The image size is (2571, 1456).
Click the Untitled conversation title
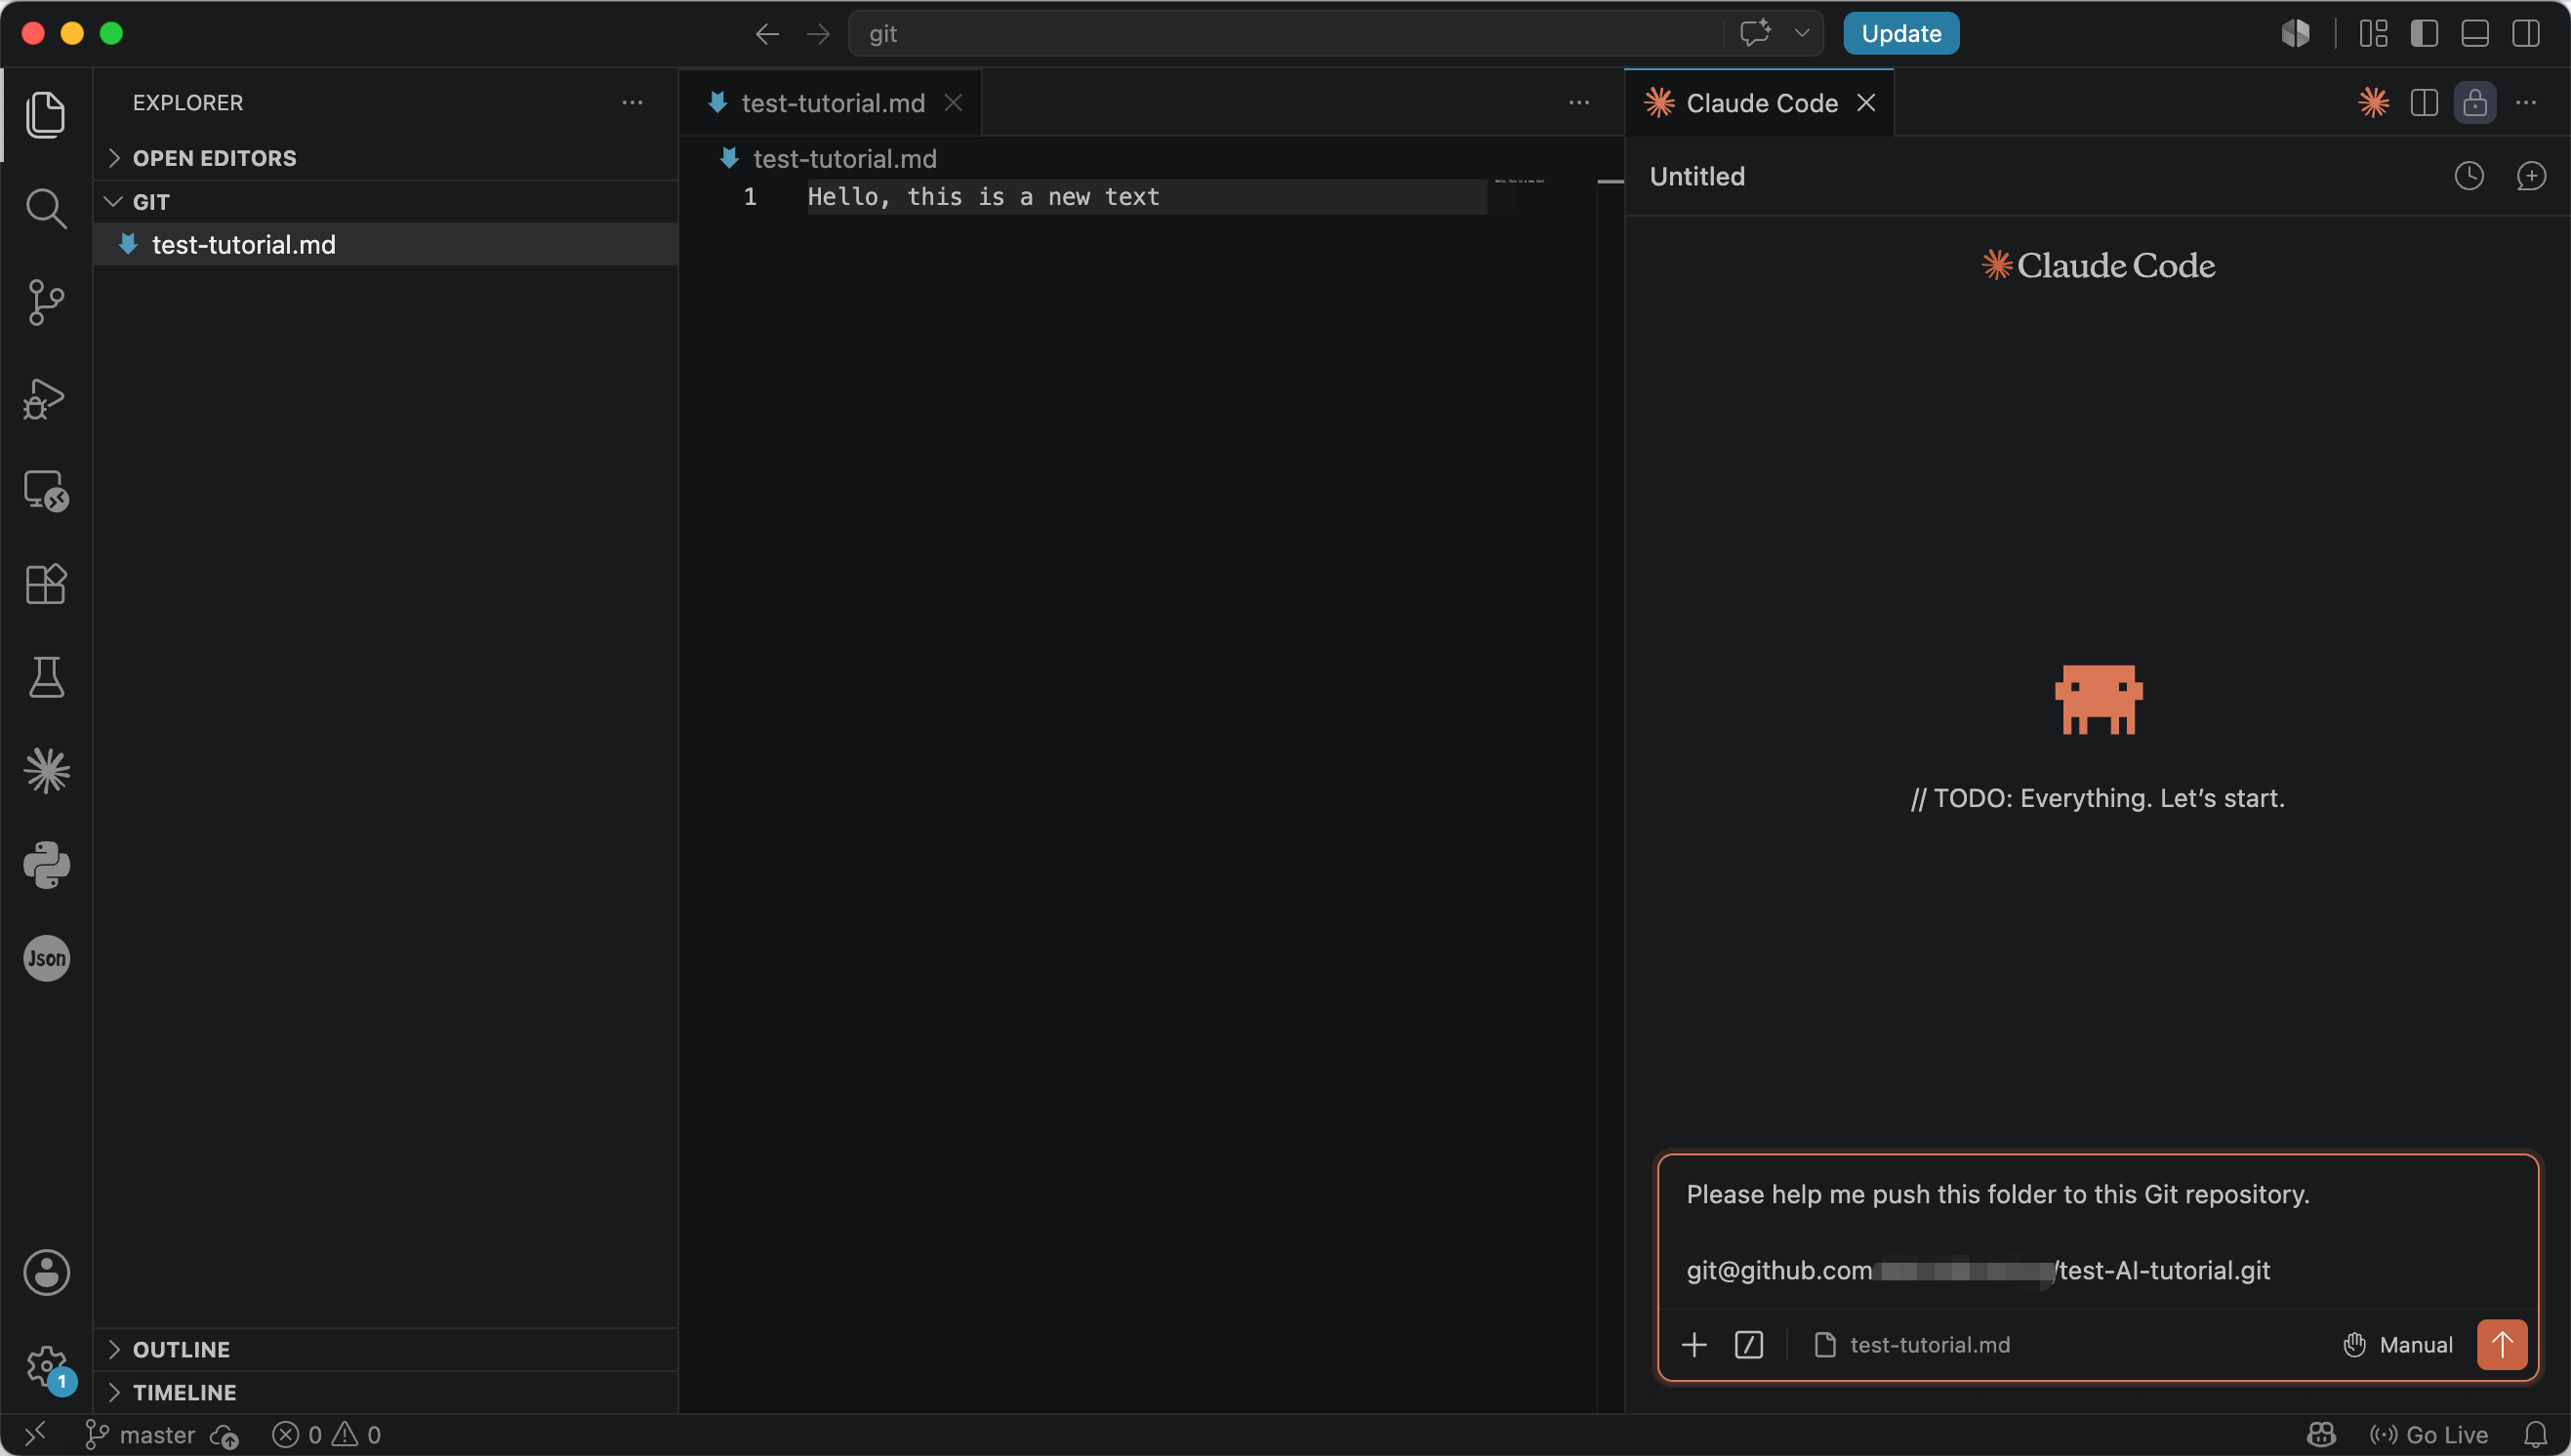click(1697, 177)
